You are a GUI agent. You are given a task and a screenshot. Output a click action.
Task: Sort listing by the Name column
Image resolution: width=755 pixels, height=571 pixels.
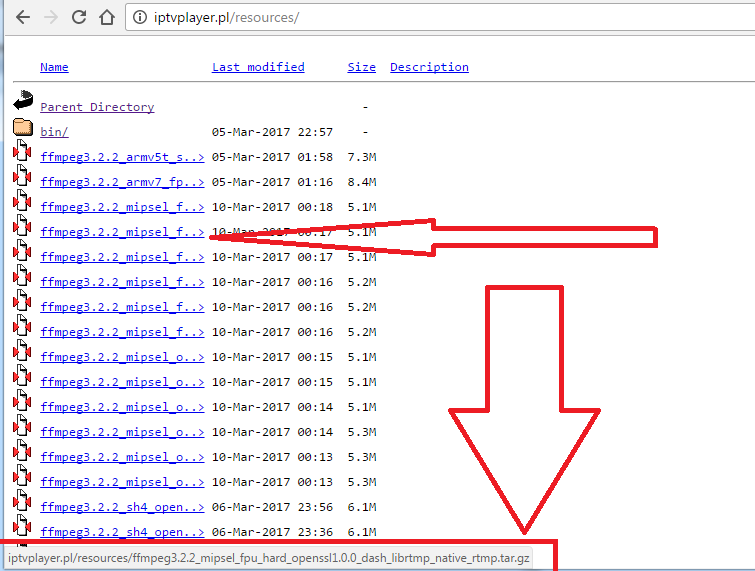[x=54, y=67]
